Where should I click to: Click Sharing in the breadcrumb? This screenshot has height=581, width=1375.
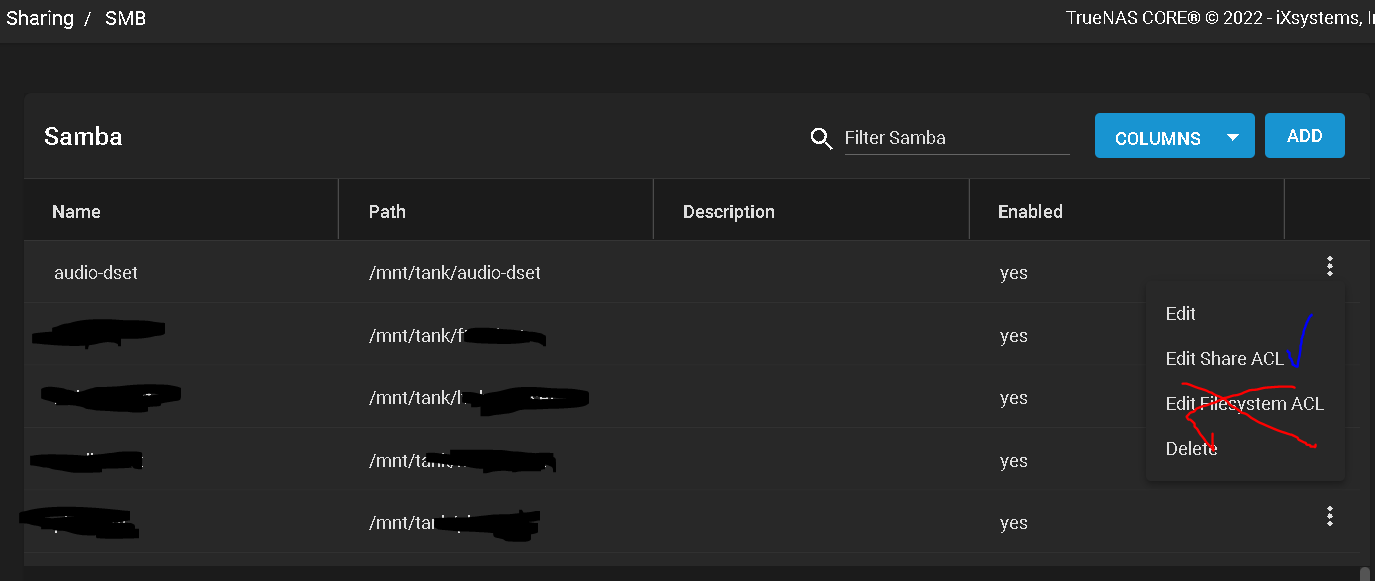click(39, 18)
